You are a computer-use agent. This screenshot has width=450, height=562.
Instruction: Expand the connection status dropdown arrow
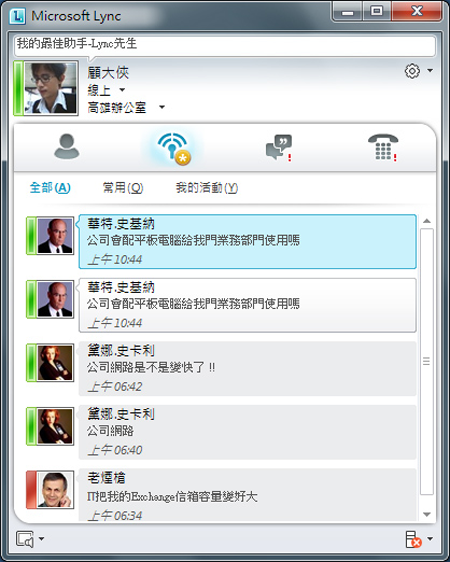430,538
